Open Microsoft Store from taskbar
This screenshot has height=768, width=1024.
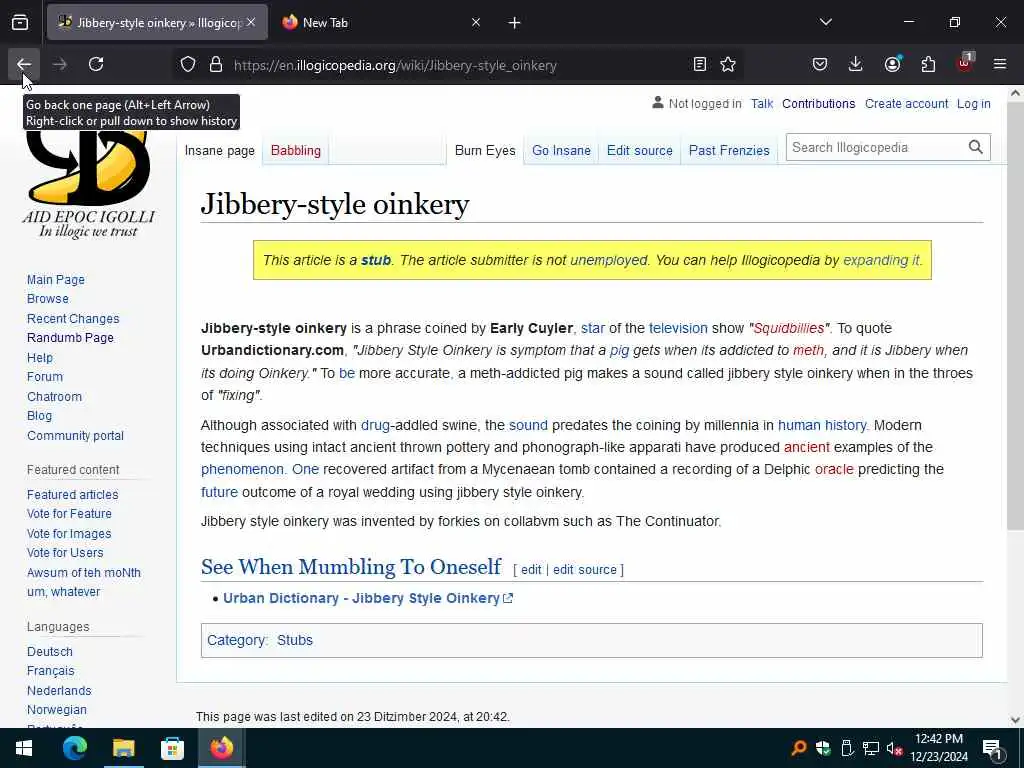[x=172, y=748]
